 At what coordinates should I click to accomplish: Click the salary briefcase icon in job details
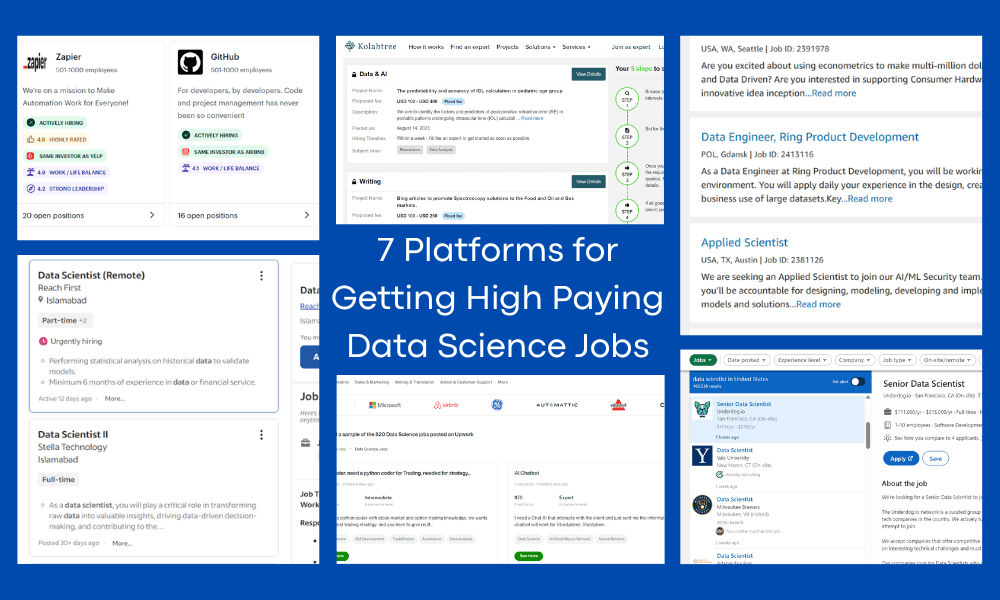(x=887, y=410)
